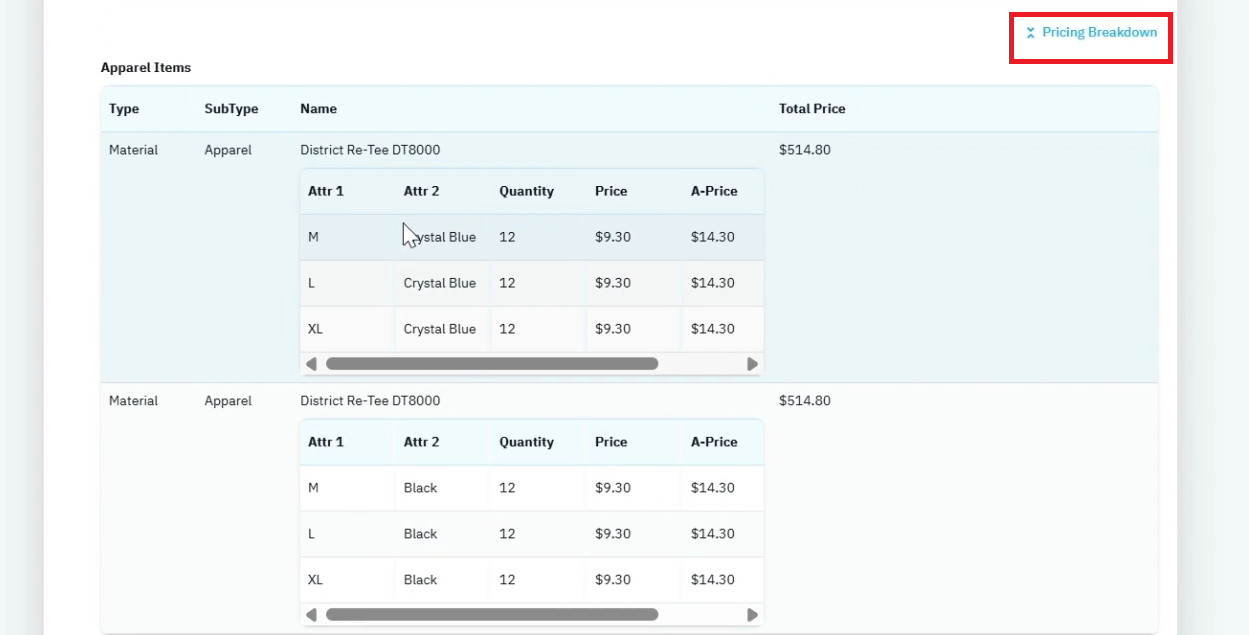This screenshot has height=635, width=1249.
Task: Select Crystal Blue row with size L
Action: [x=531, y=283]
